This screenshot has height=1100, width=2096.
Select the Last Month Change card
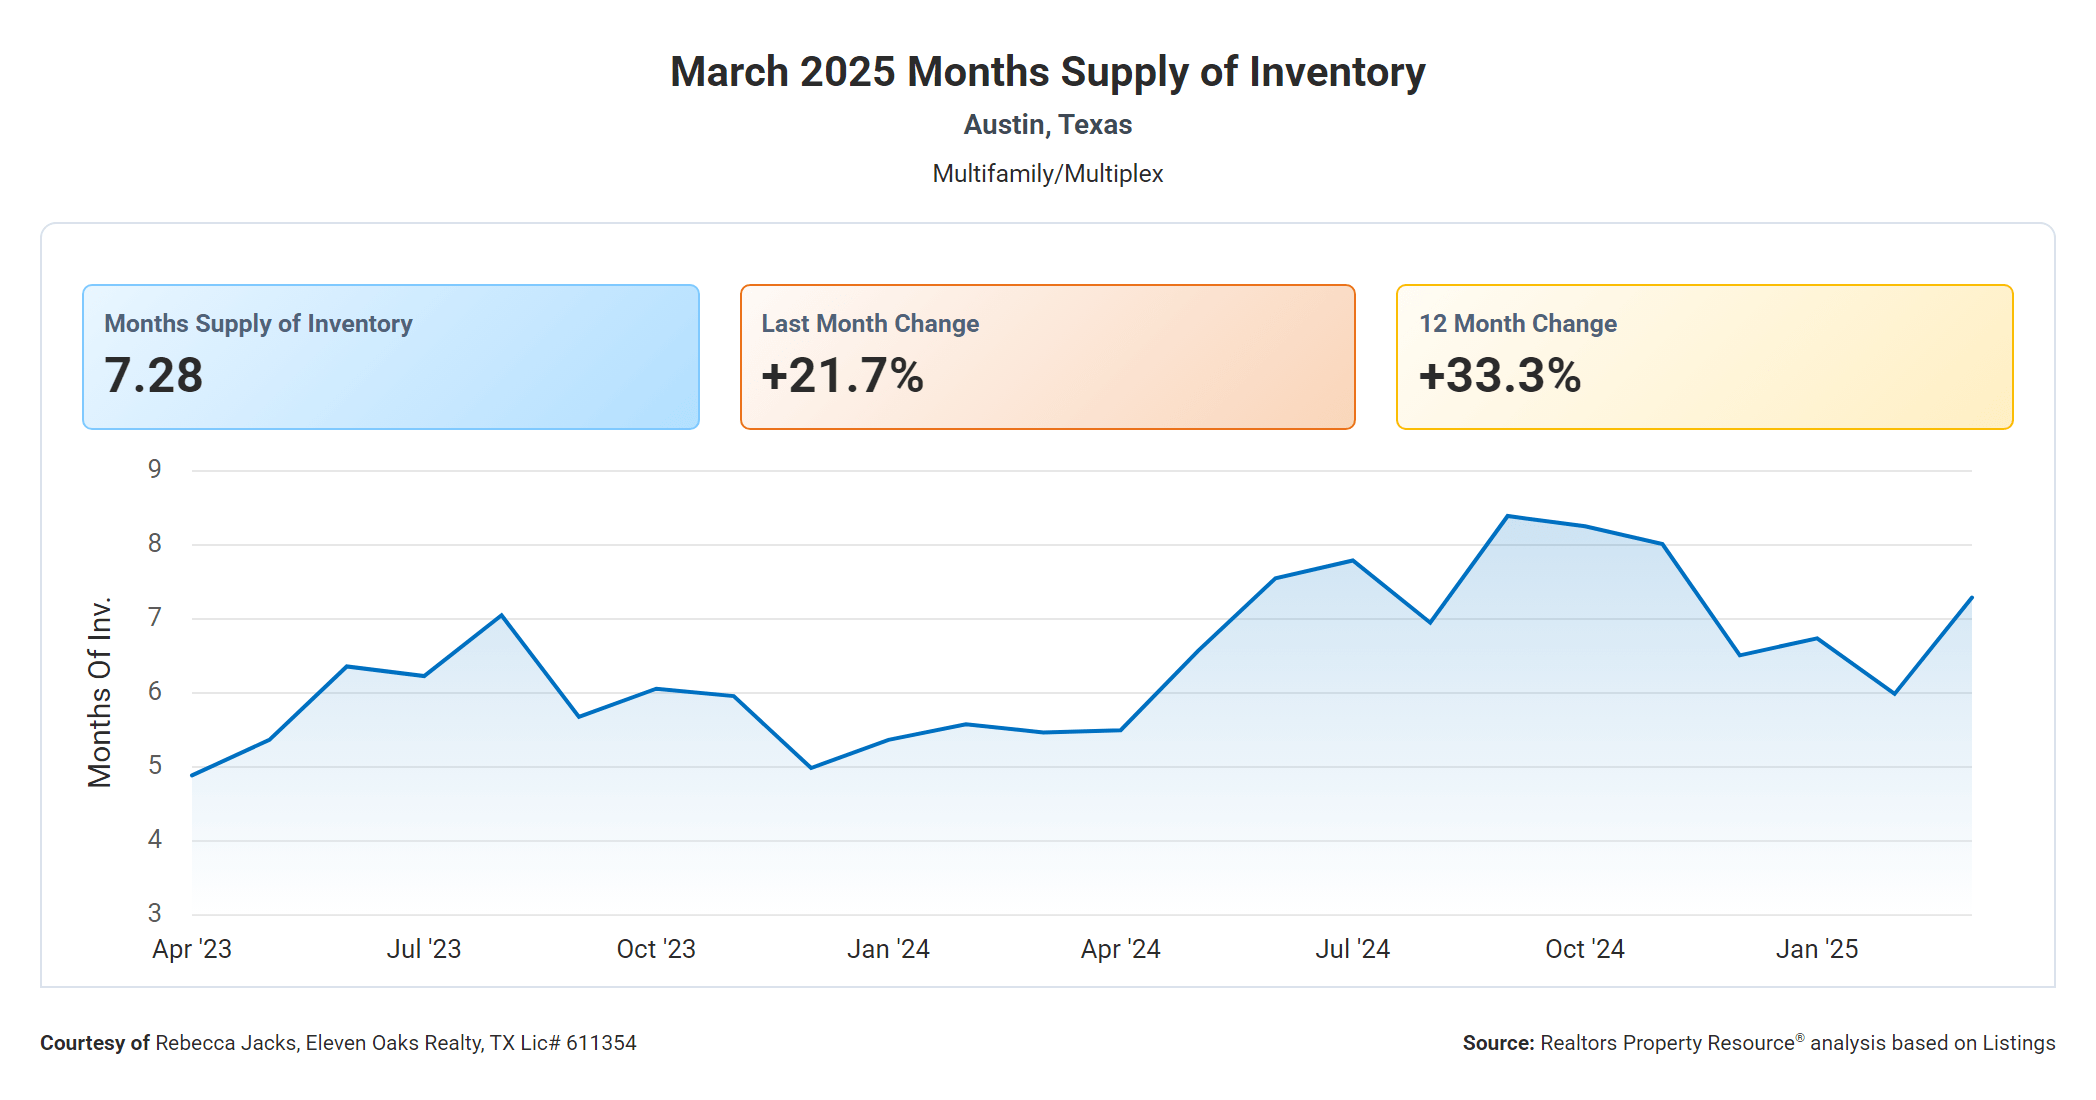point(1047,357)
